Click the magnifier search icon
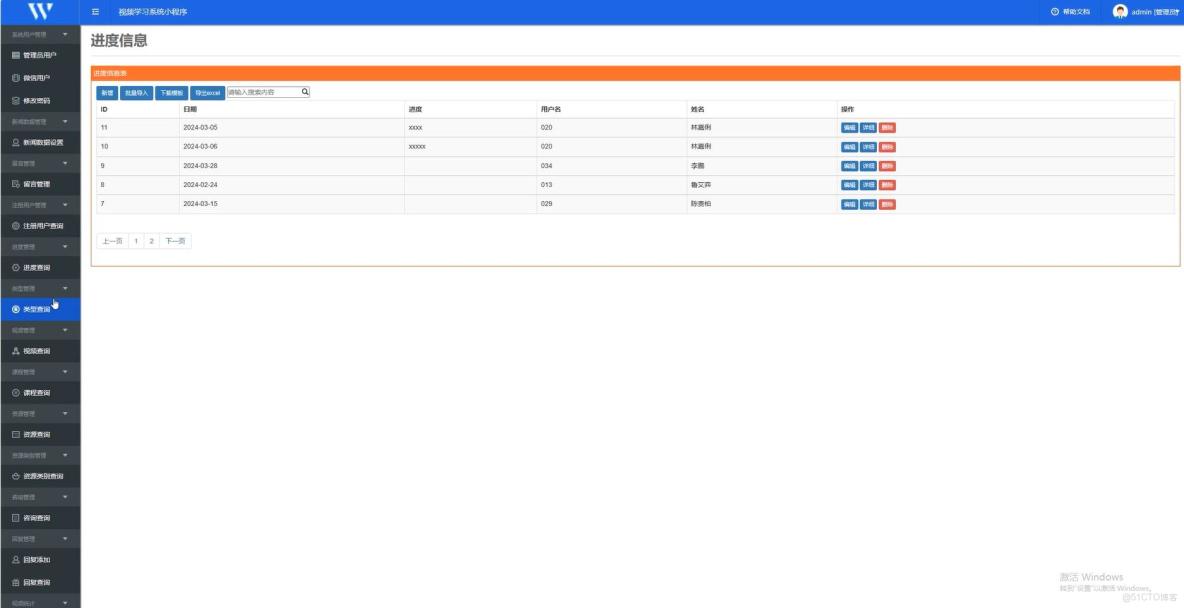Screen dimensions: 1184x608 303,91
